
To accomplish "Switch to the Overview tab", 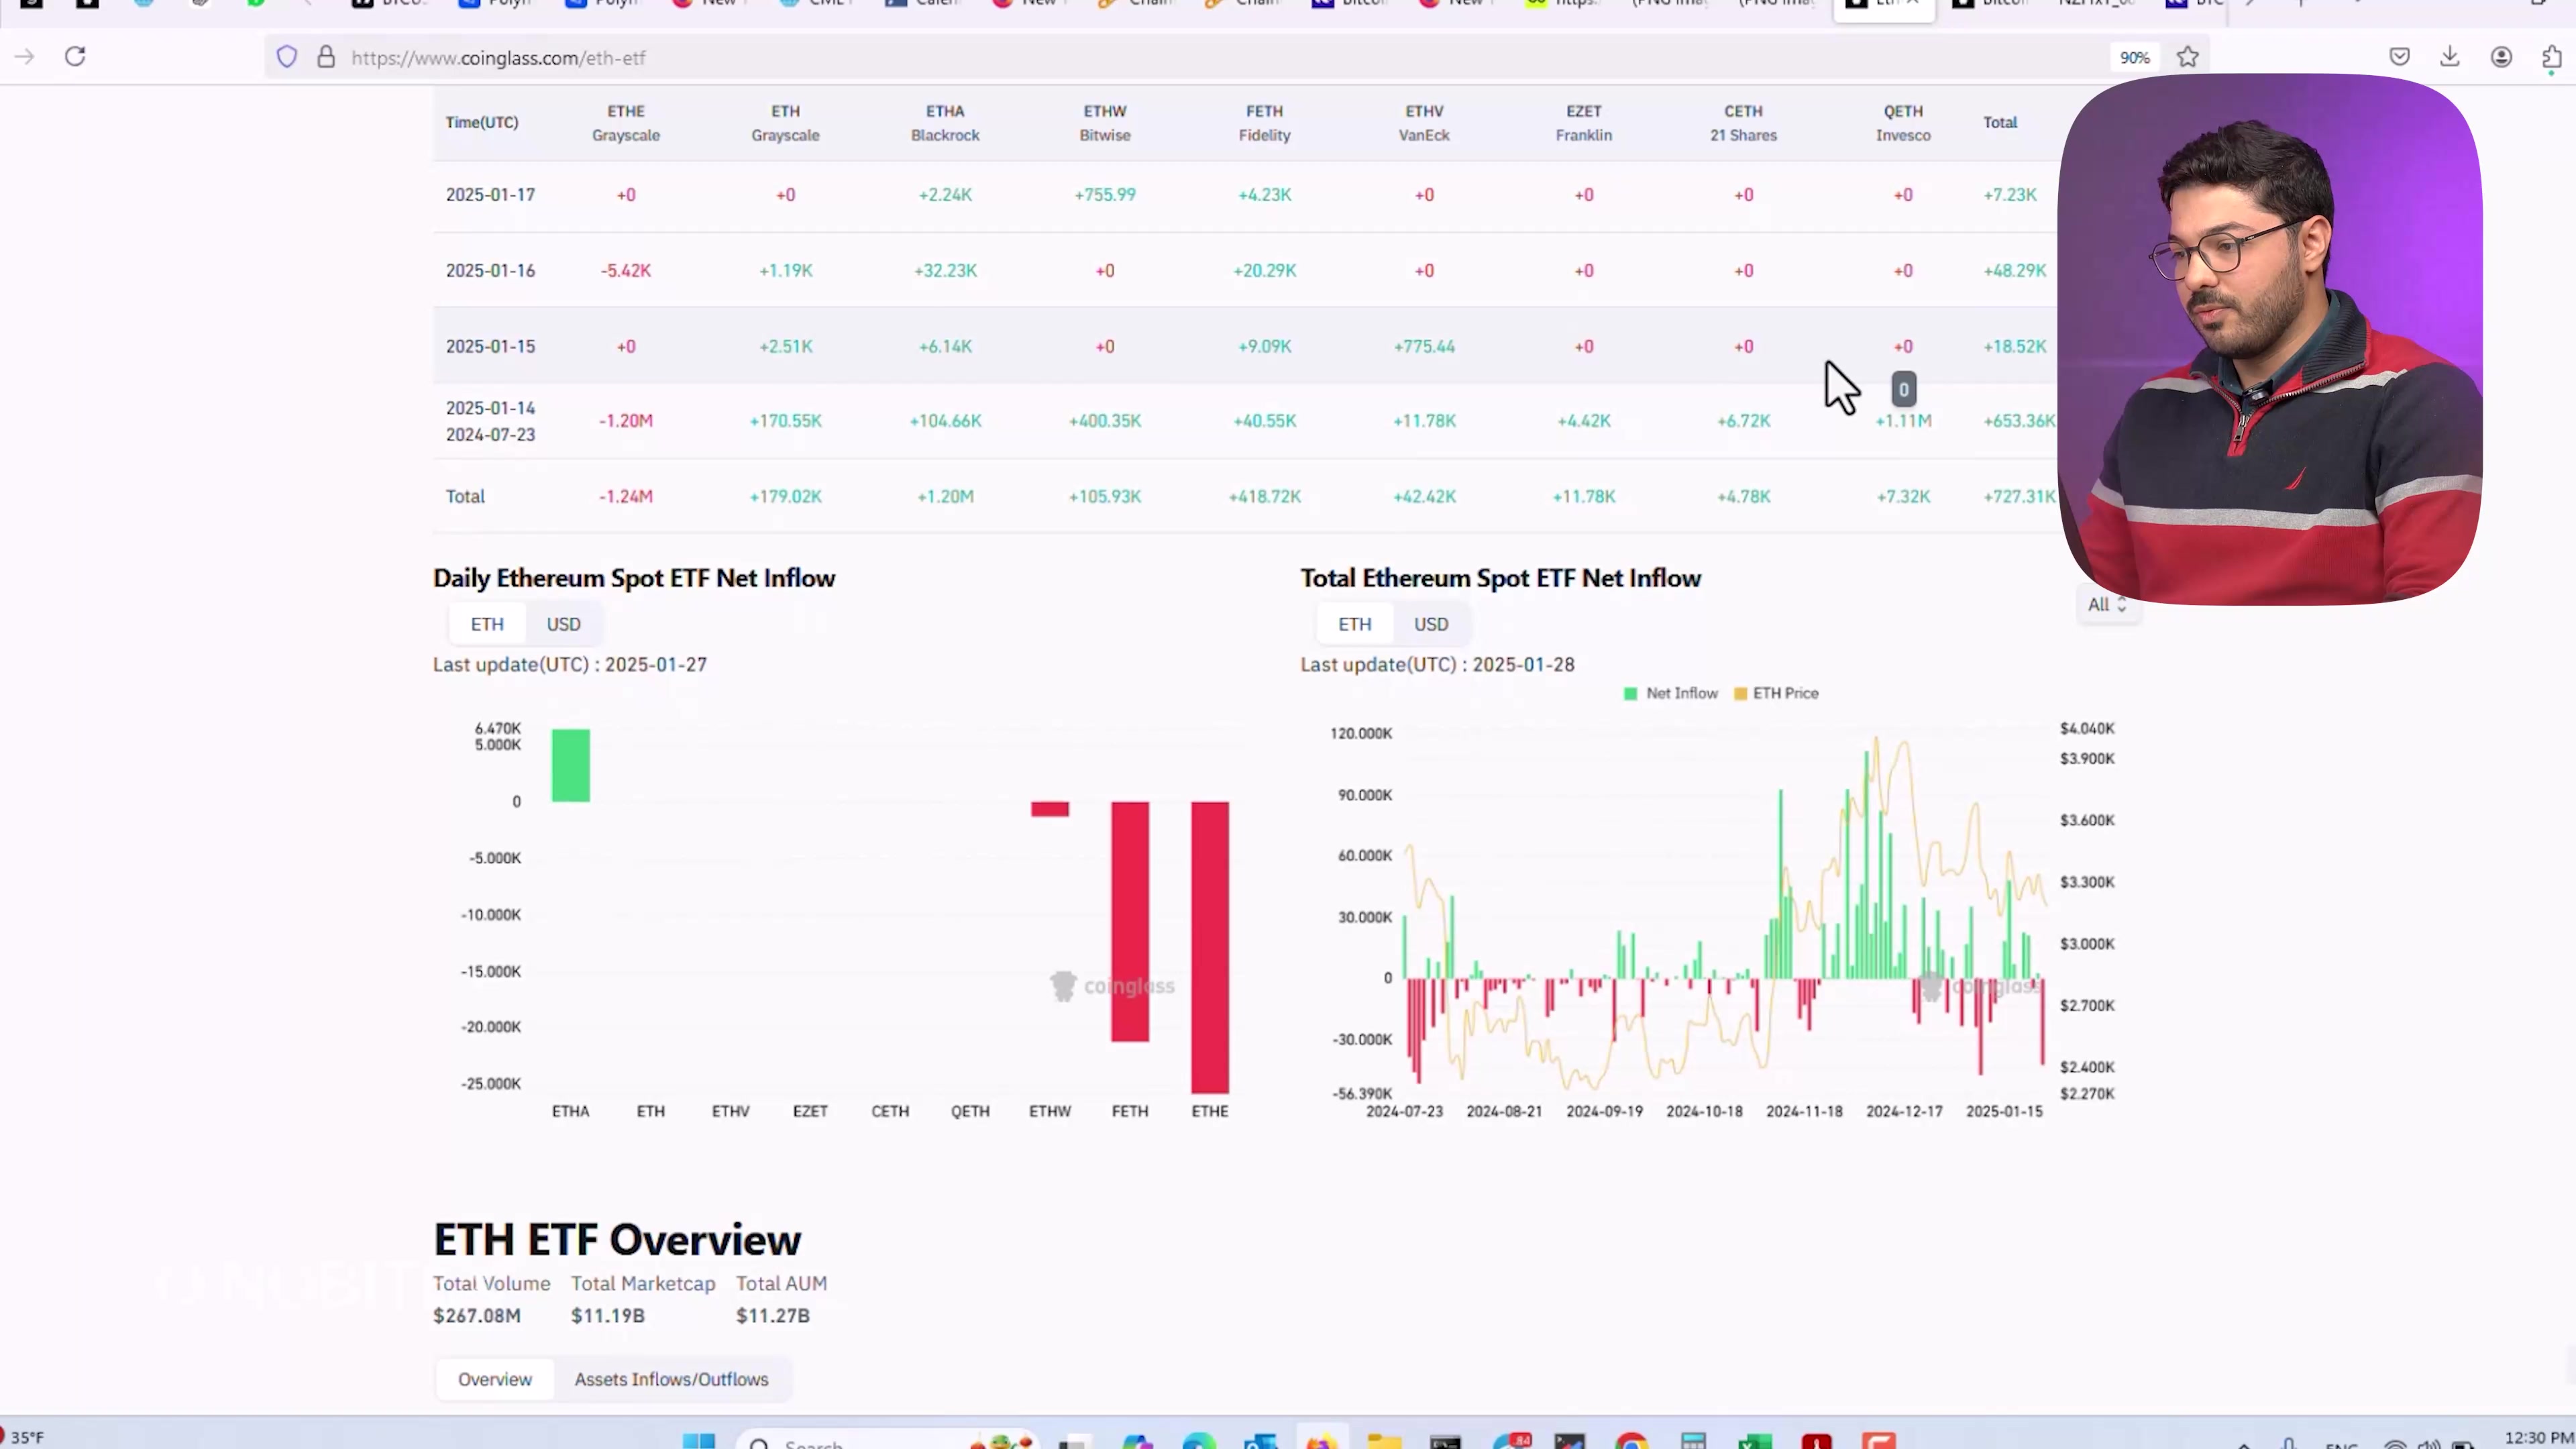I will click(x=495, y=1379).
